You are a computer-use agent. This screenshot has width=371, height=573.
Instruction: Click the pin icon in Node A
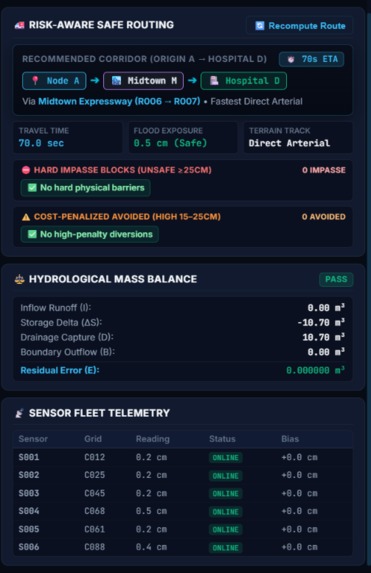click(35, 81)
